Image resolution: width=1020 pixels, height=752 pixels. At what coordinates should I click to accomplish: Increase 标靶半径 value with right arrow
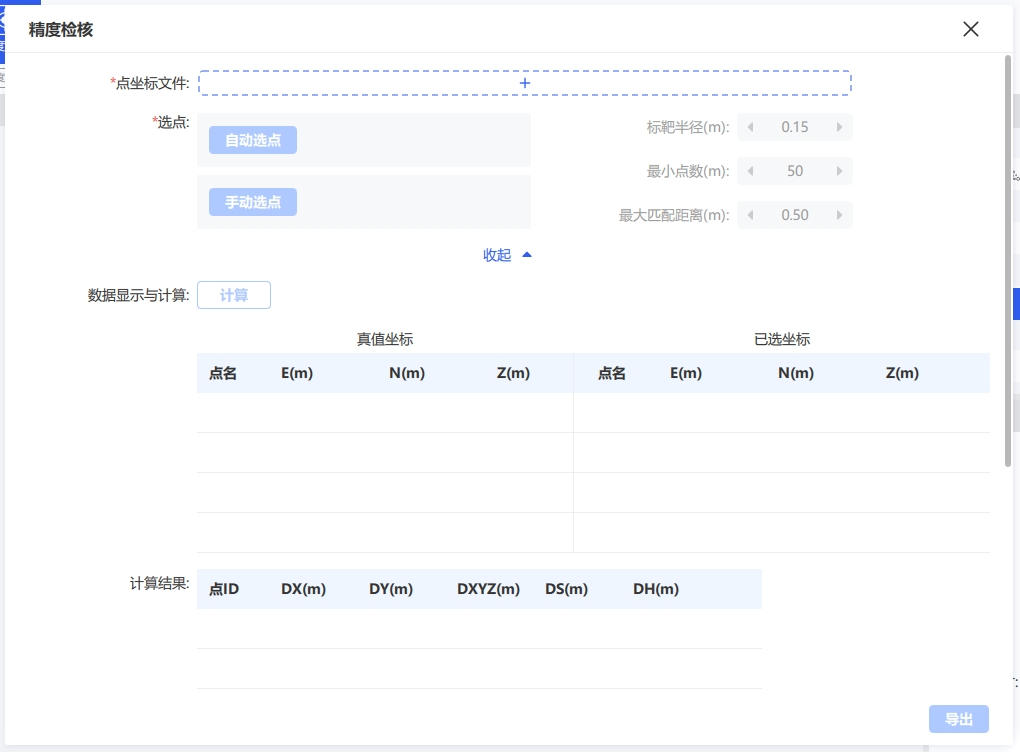point(839,127)
